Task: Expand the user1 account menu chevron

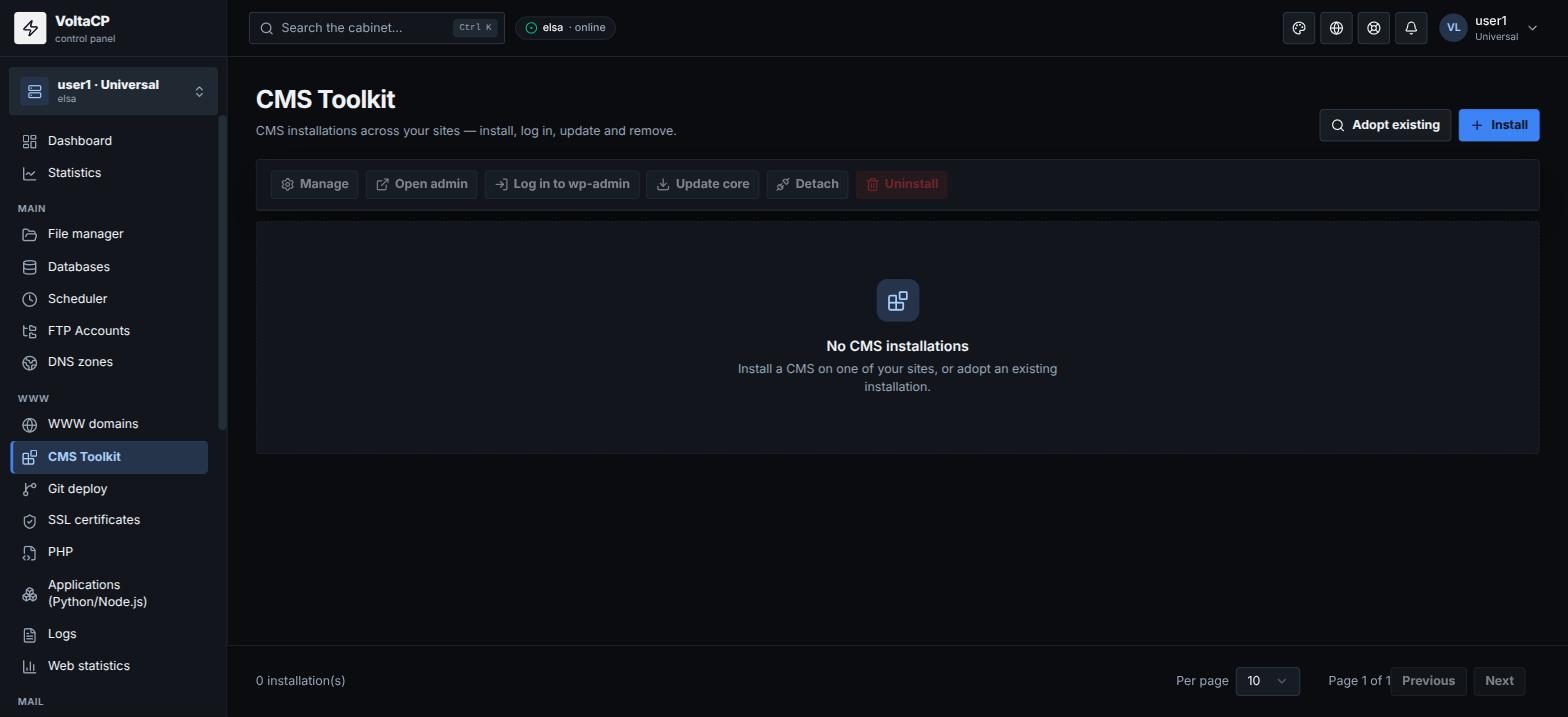Action: (1532, 28)
